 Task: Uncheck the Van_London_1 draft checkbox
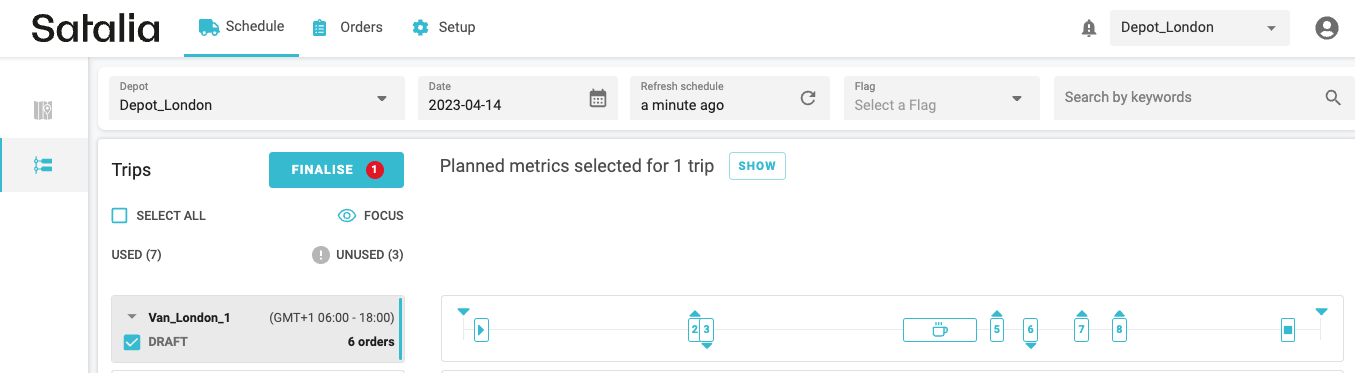coord(131,342)
